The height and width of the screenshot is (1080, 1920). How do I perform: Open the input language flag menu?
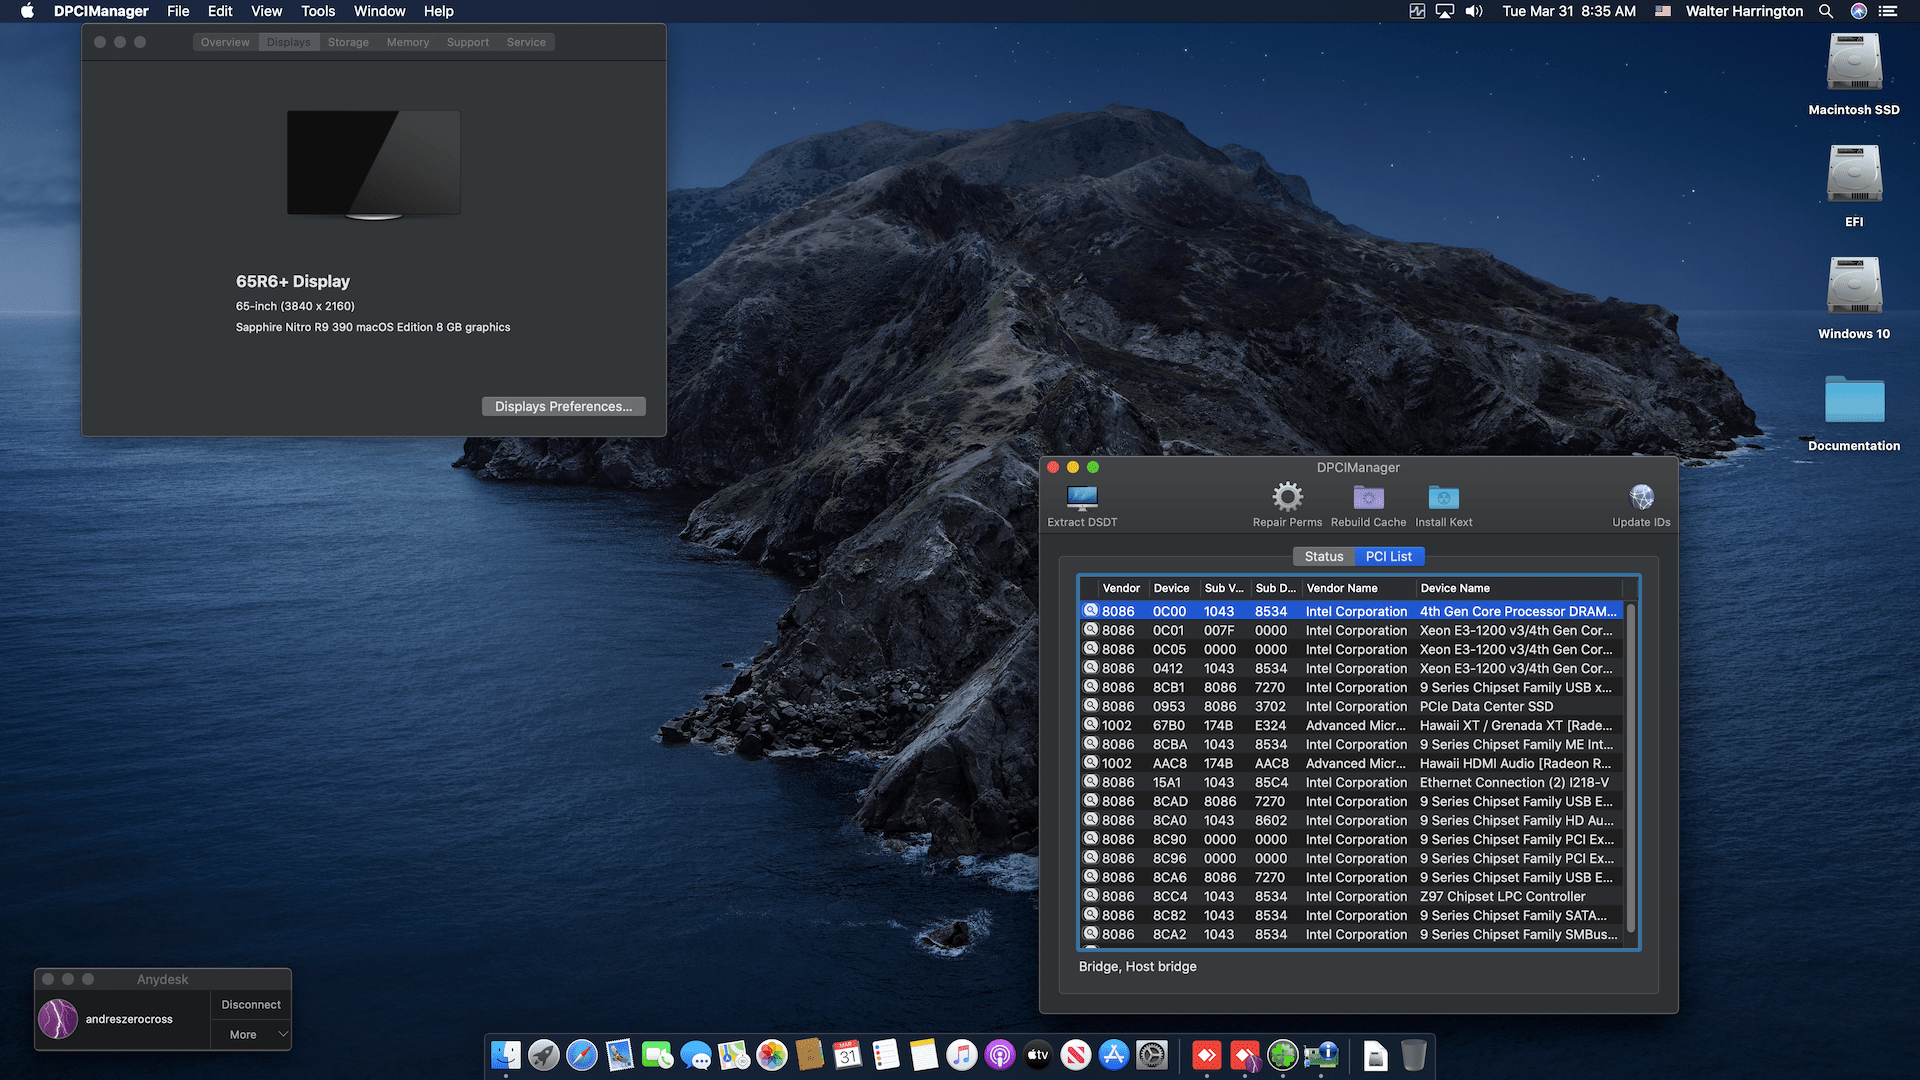1663,11
